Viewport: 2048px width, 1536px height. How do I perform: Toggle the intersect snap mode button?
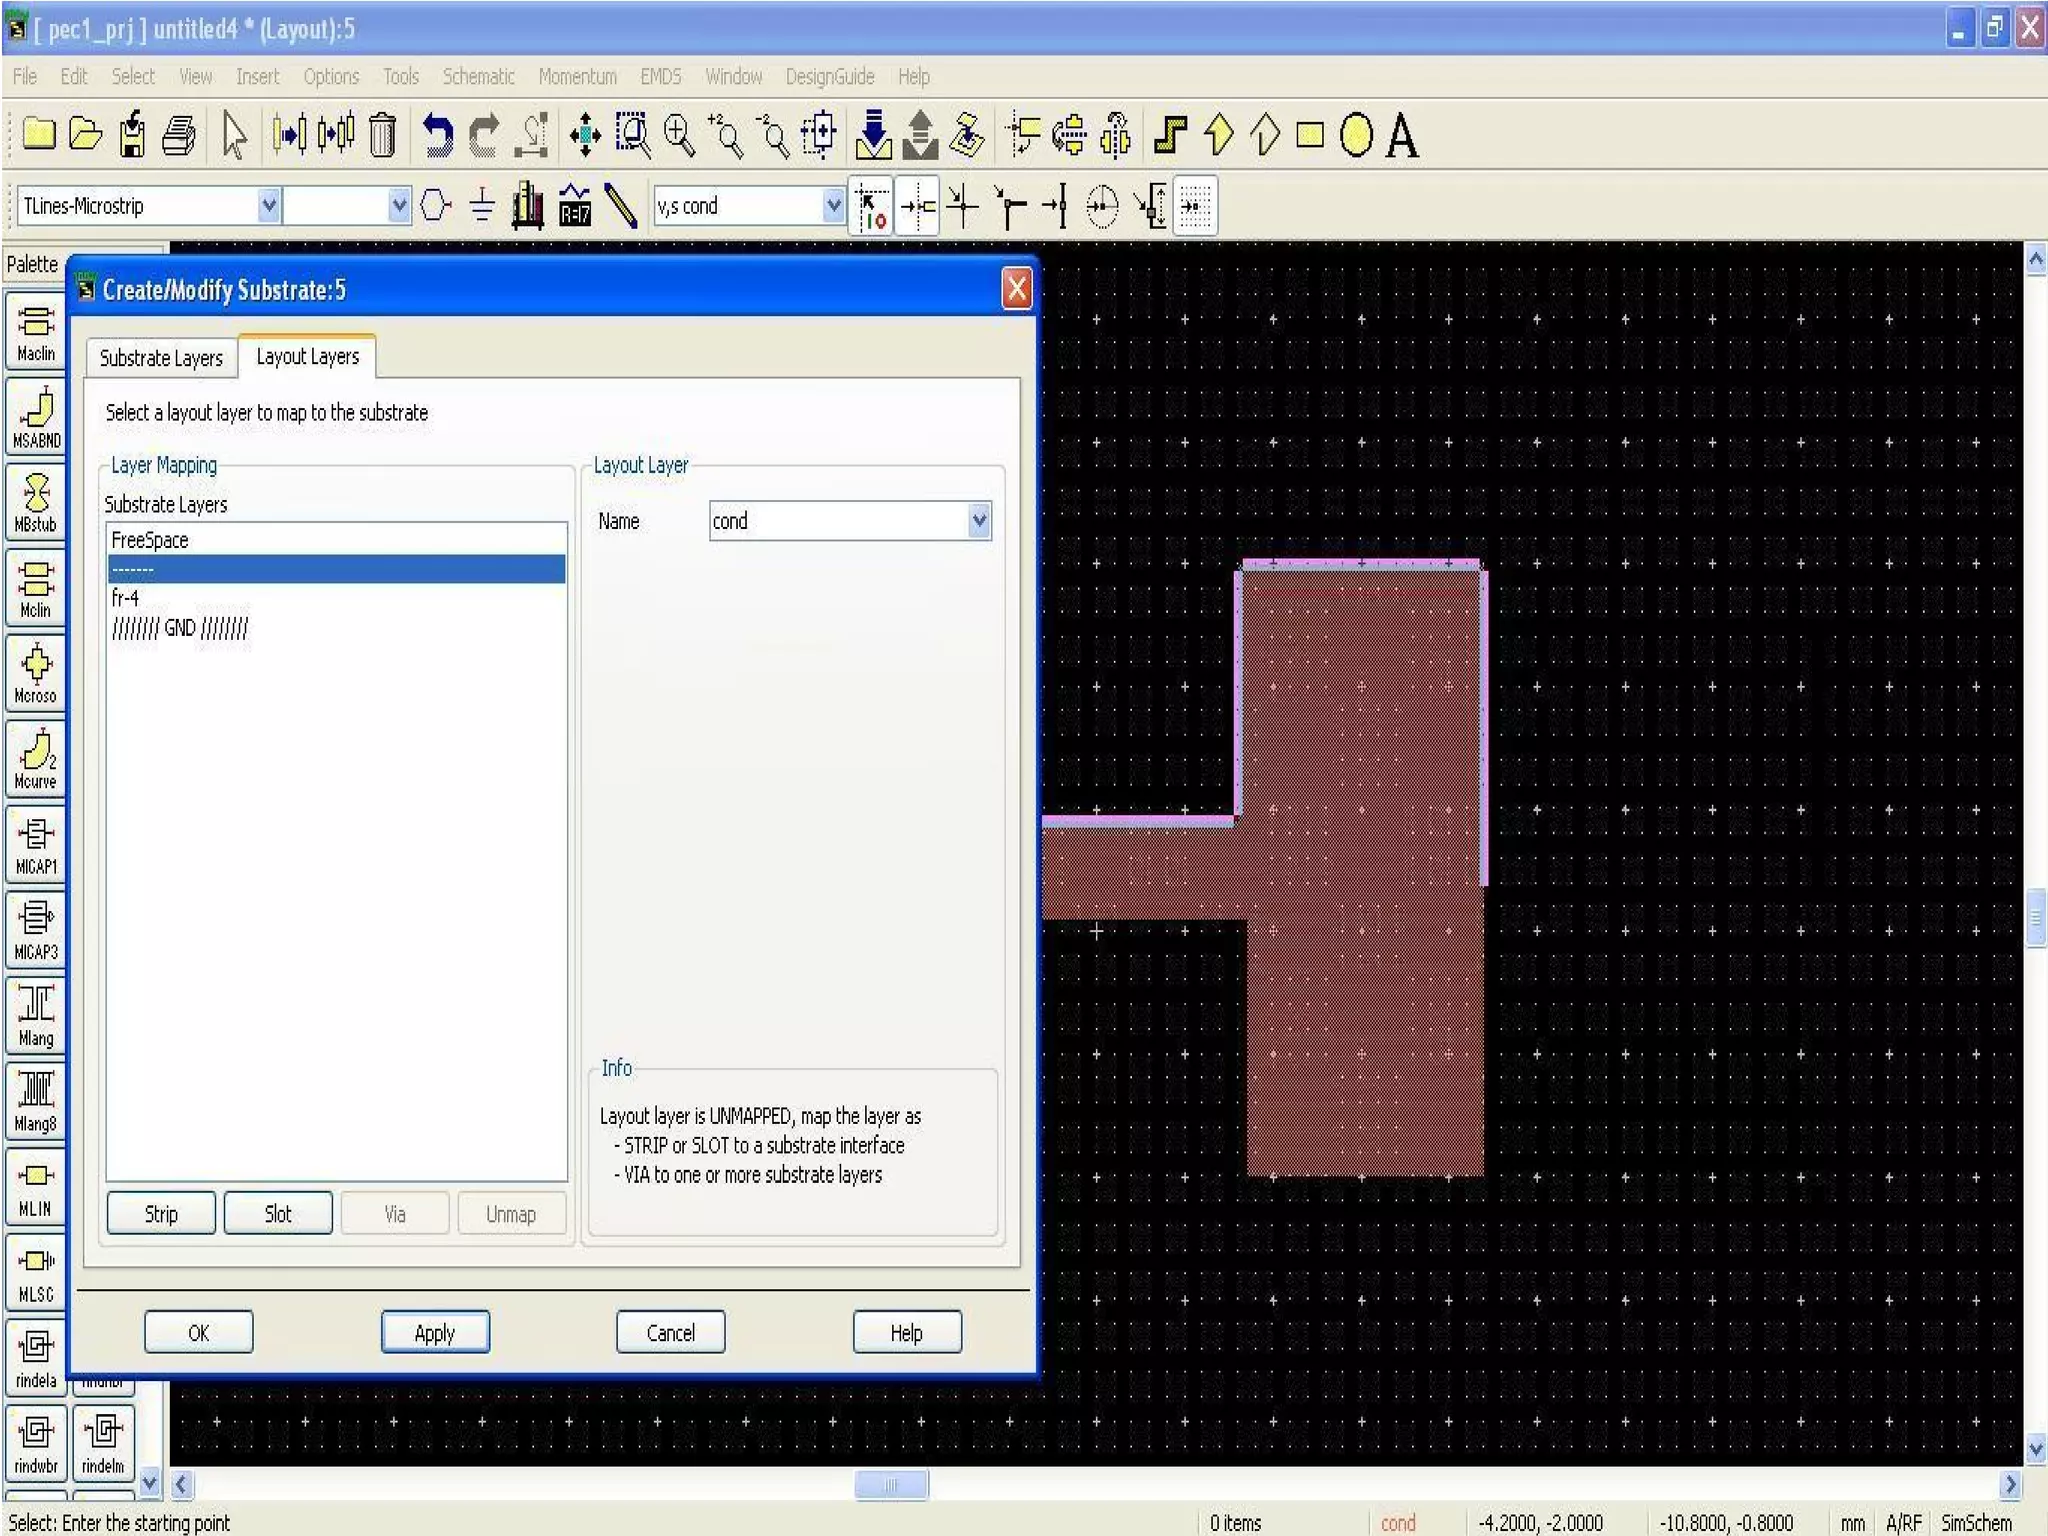point(962,206)
